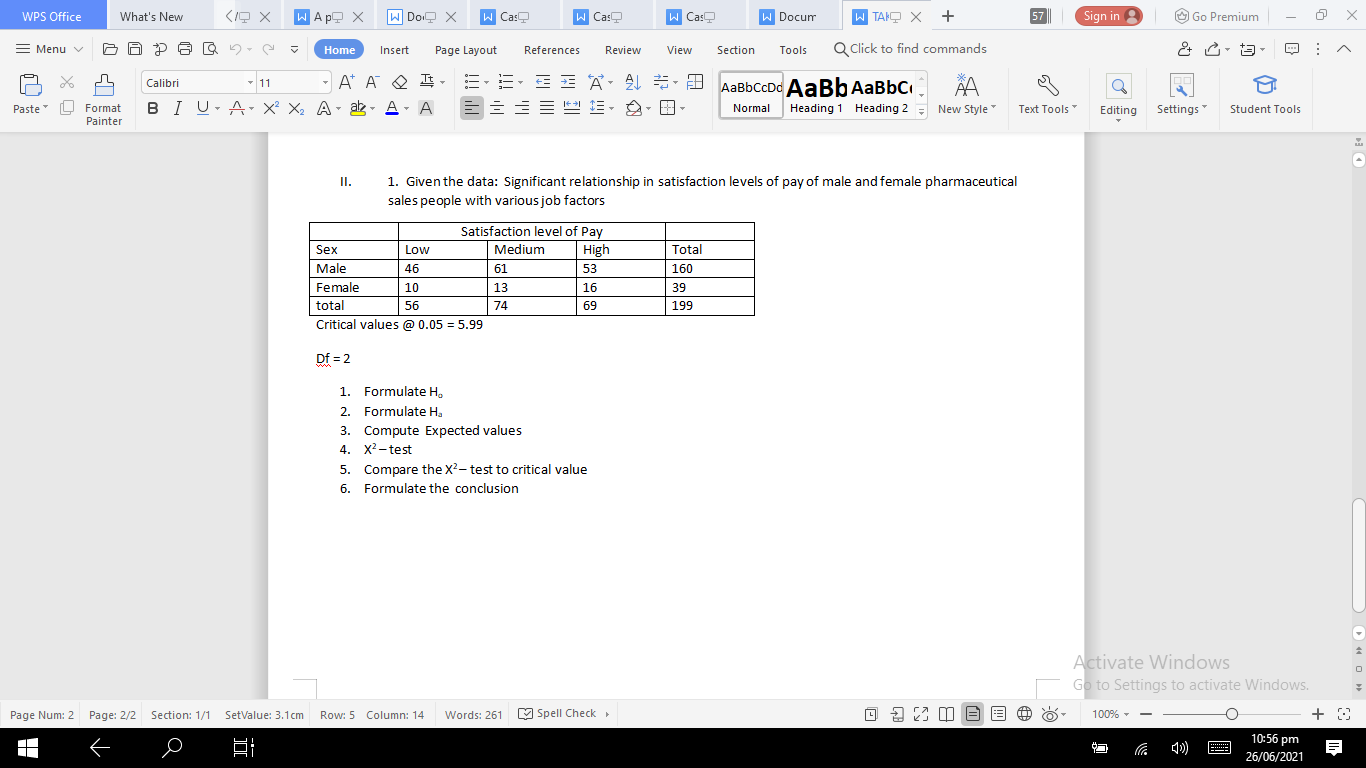Click the Sign in button
Image resolution: width=1366 pixels, height=768 pixels.
[x=1108, y=15]
